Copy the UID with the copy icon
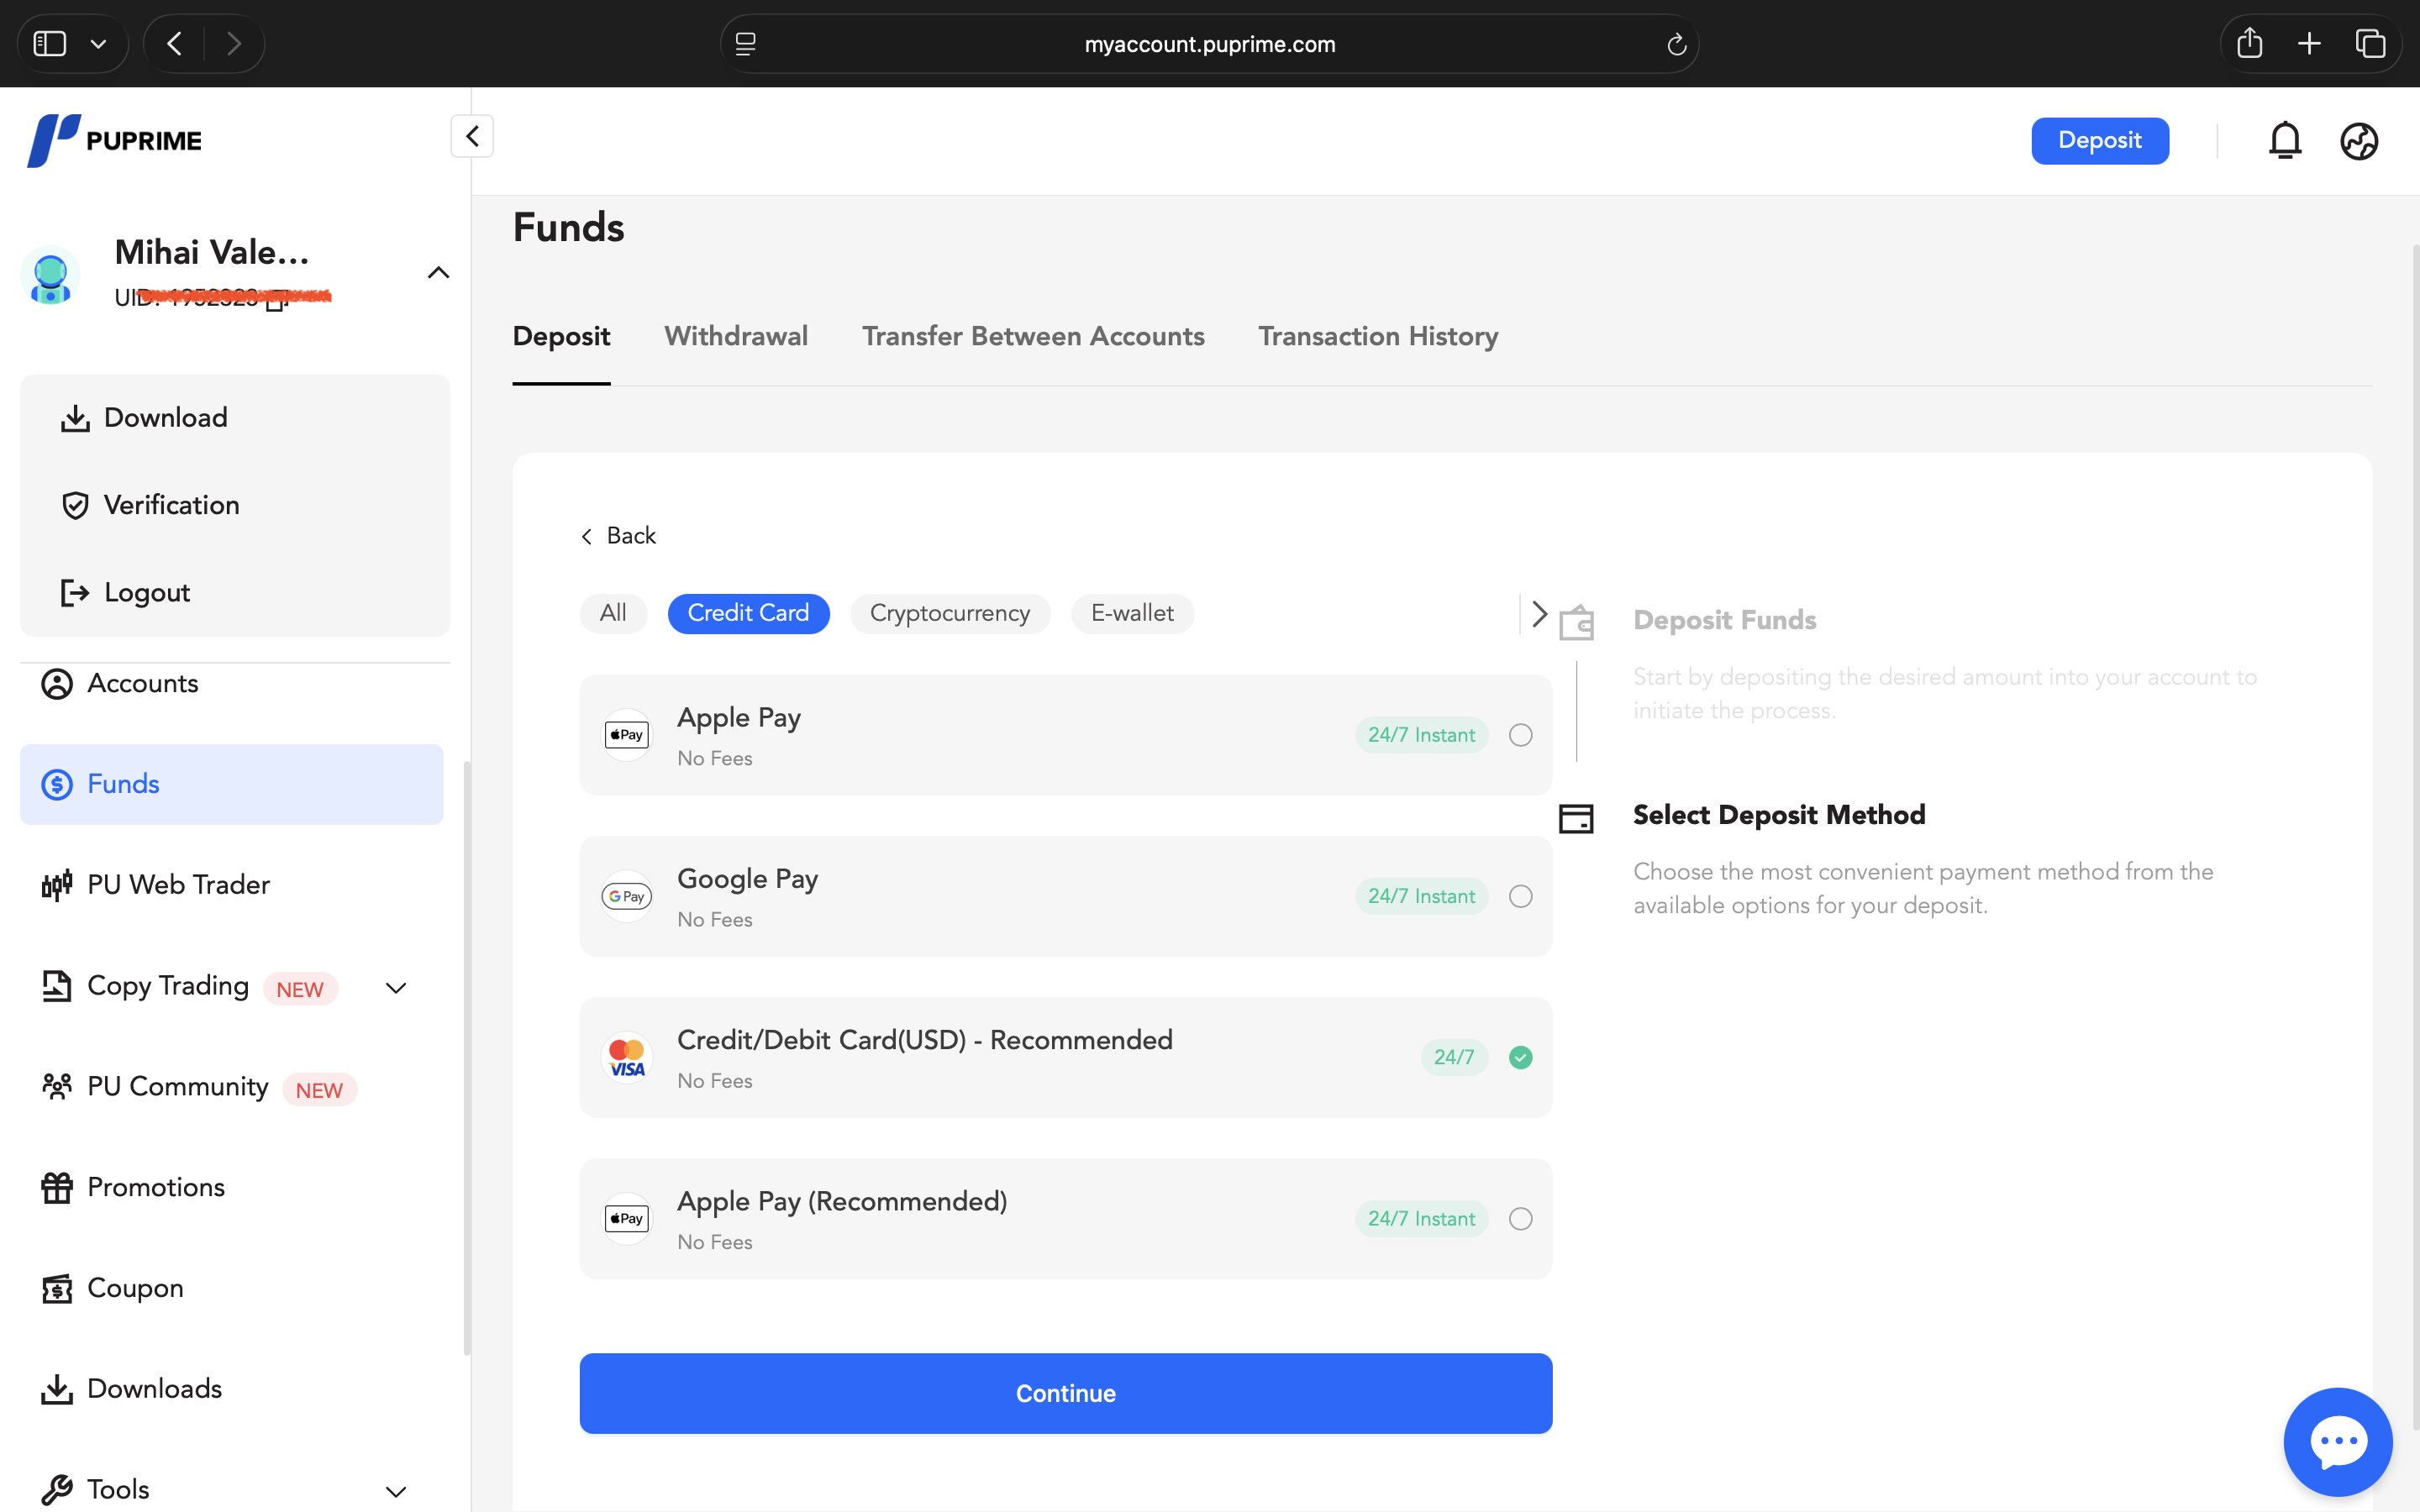Image resolution: width=2420 pixels, height=1512 pixels. pos(276,299)
